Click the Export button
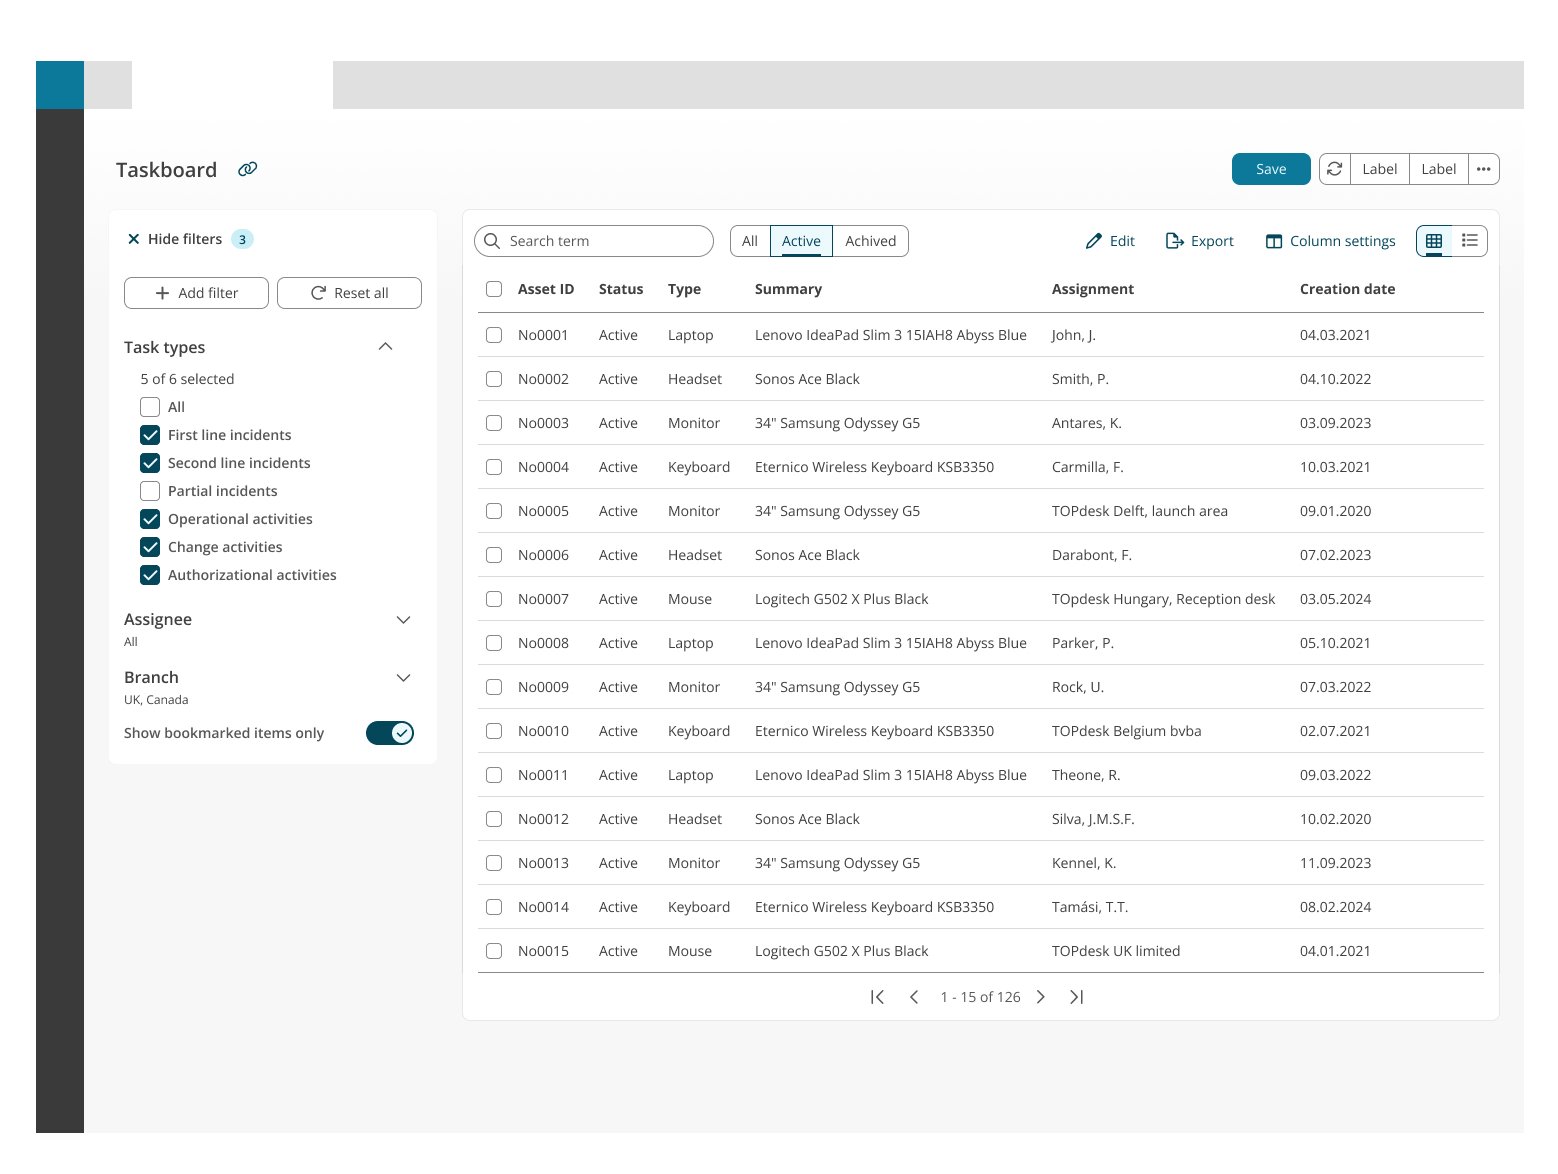This screenshot has width=1558, height=1174. (1200, 241)
